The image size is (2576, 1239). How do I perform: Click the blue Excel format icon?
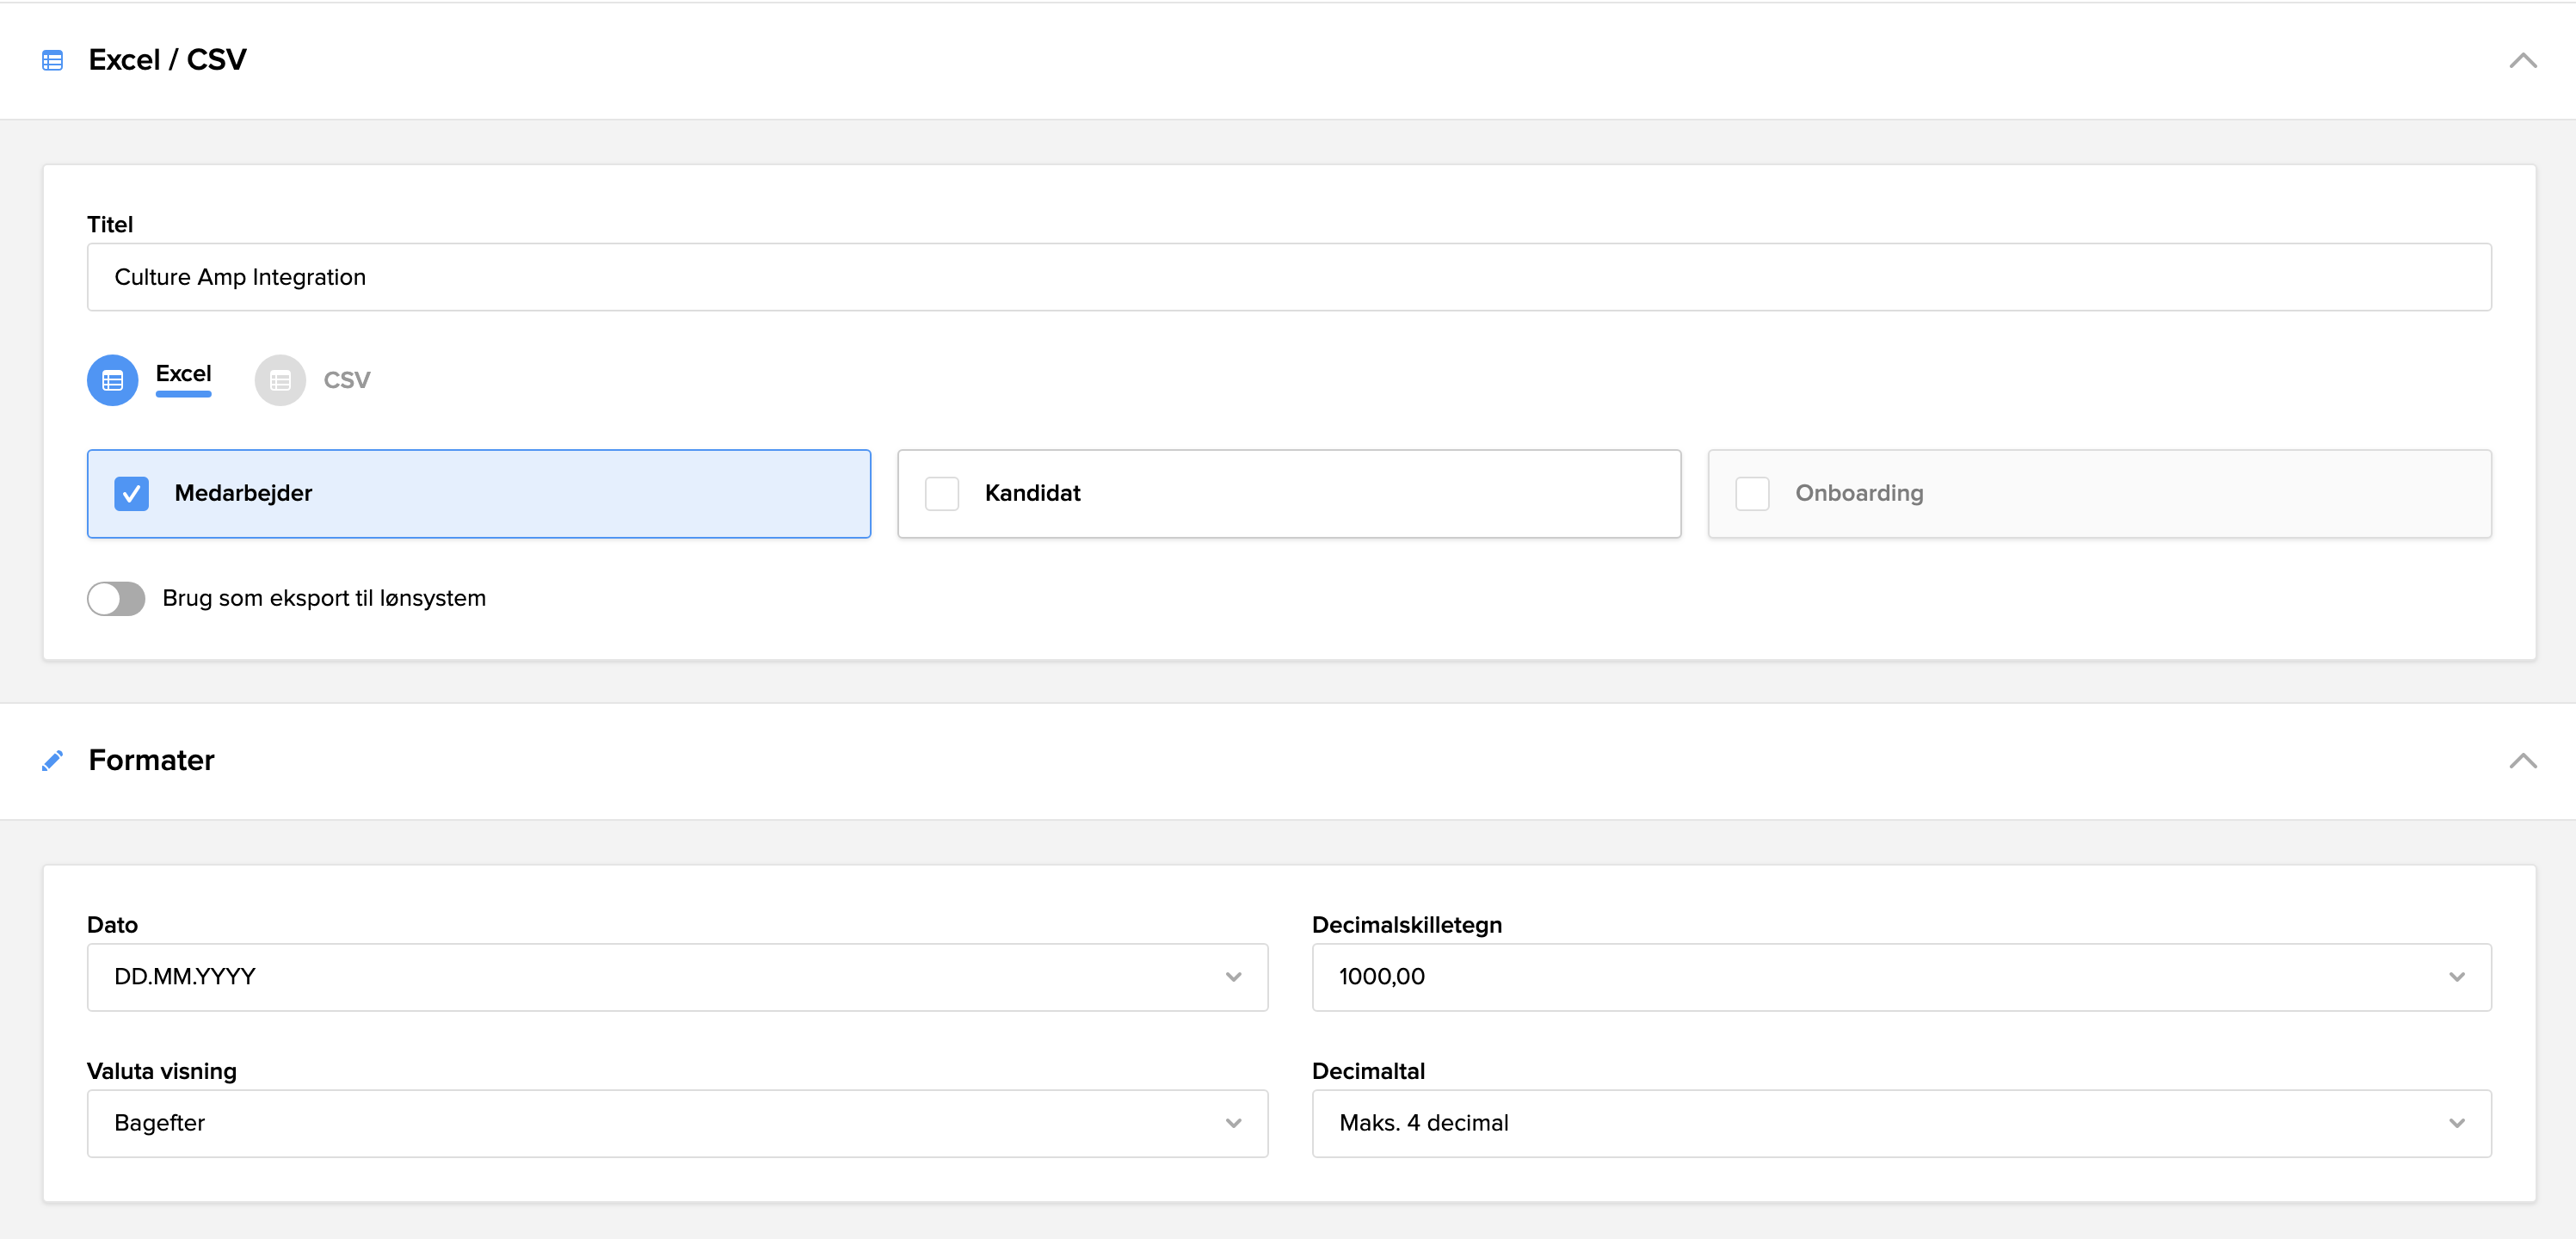coord(112,380)
